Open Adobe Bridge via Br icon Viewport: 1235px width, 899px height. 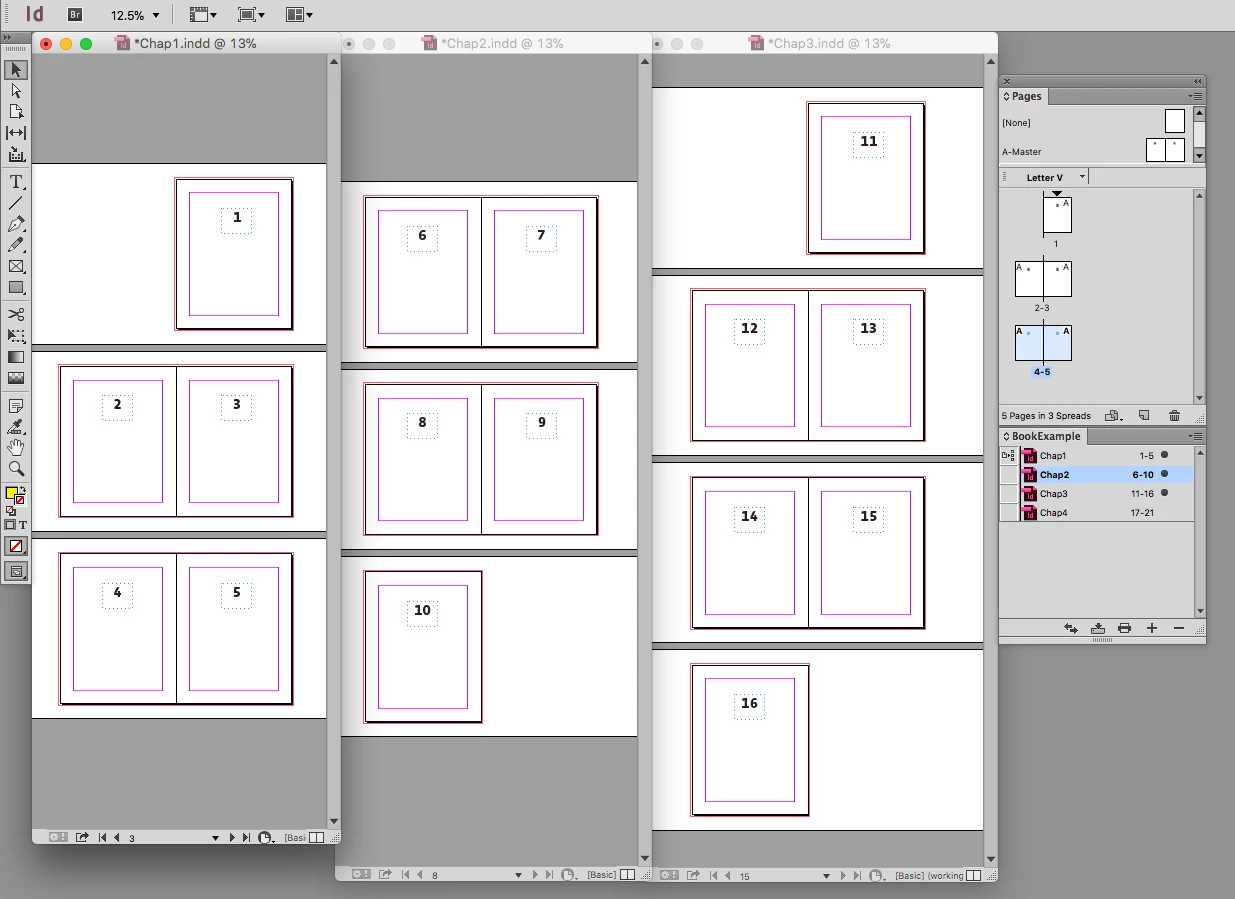coord(75,15)
